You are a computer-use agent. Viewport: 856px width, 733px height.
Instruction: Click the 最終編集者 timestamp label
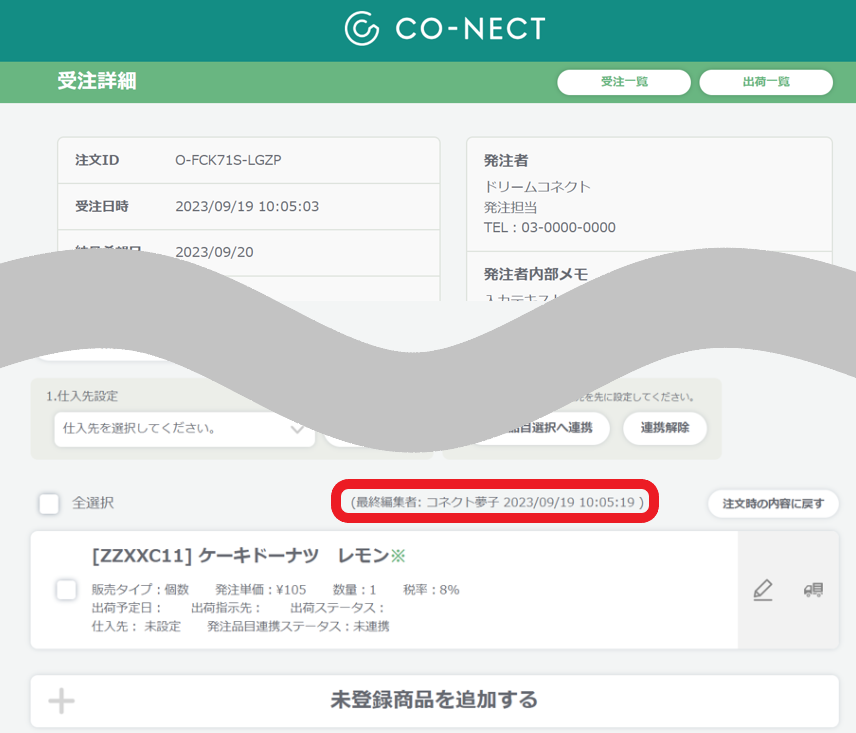pos(497,502)
